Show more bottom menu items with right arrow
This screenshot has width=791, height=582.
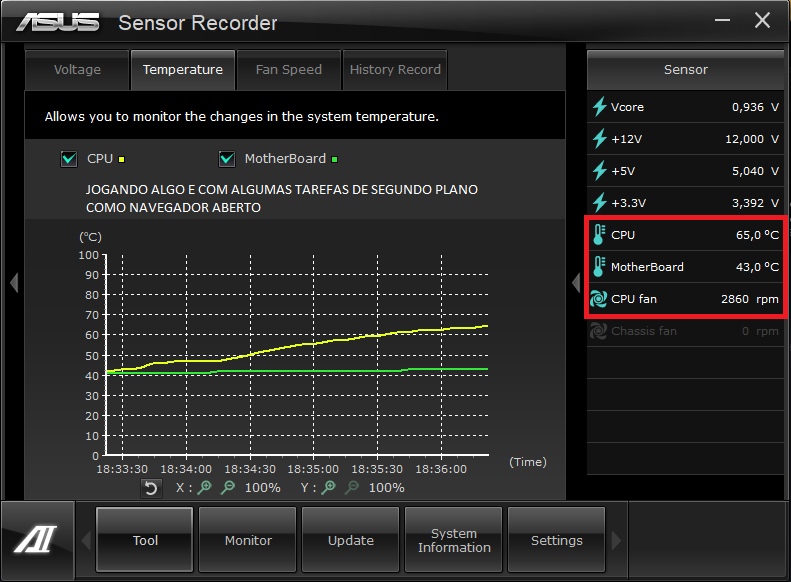(x=616, y=541)
